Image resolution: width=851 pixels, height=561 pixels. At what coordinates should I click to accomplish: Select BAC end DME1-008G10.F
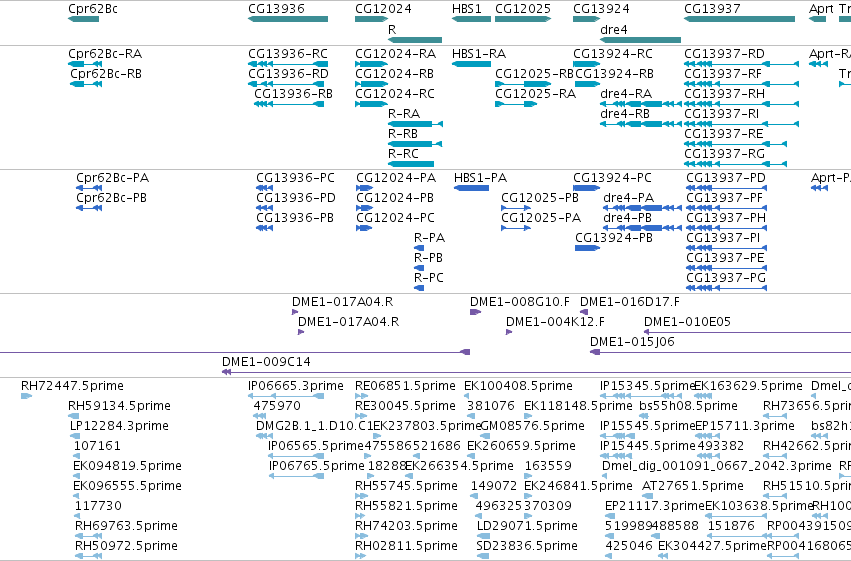point(520,302)
